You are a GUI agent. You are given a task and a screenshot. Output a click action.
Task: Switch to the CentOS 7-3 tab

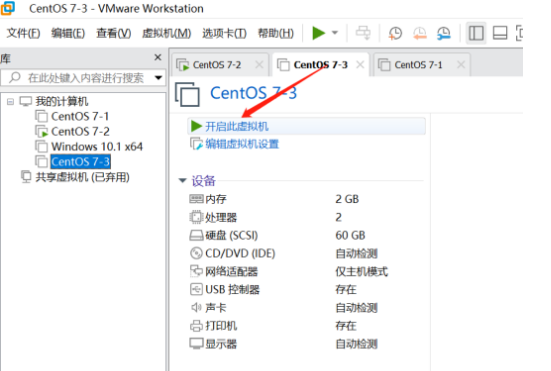(x=320, y=65)
